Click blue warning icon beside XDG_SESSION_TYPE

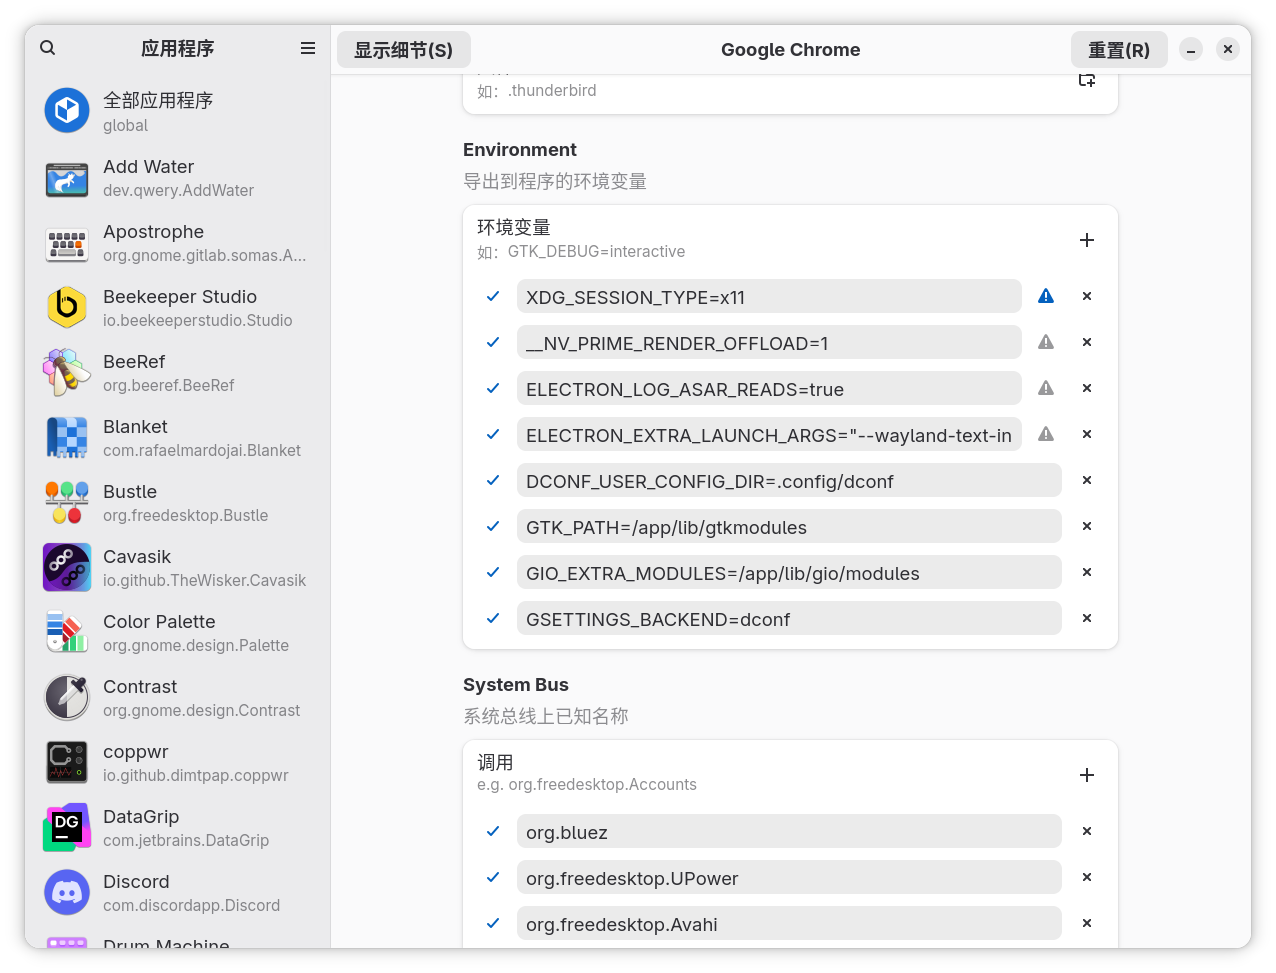pyautogui.click(x=1046, y=296)
